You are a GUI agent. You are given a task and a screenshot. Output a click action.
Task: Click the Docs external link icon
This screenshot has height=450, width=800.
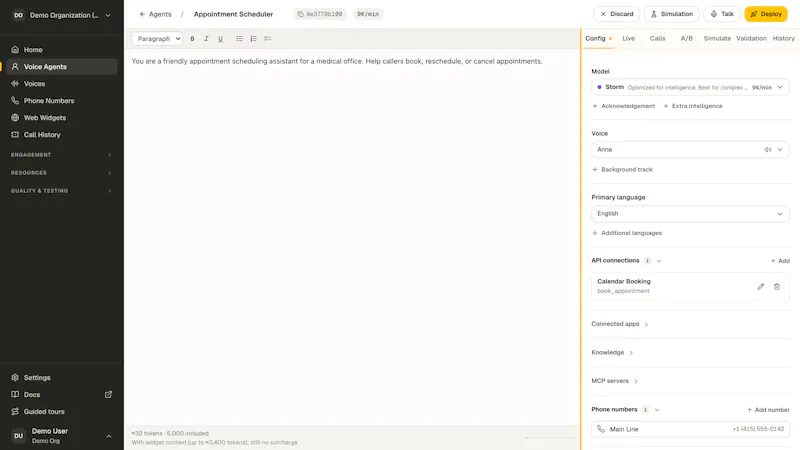(x=108, y=394)
